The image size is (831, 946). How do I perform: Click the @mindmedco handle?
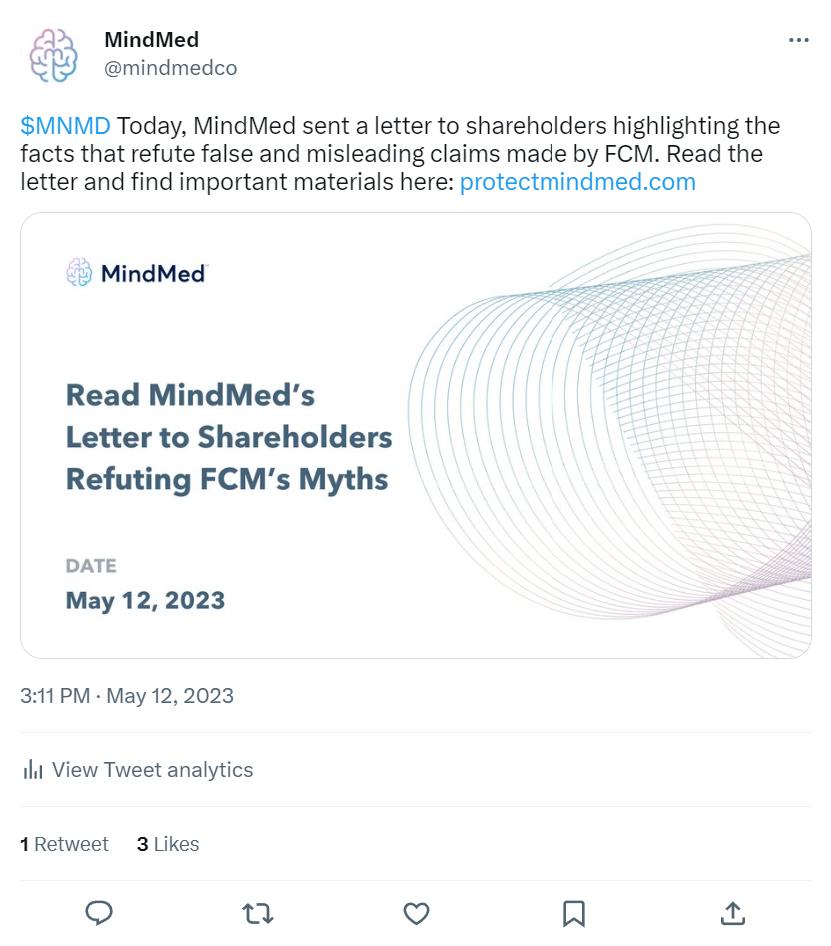170,68
